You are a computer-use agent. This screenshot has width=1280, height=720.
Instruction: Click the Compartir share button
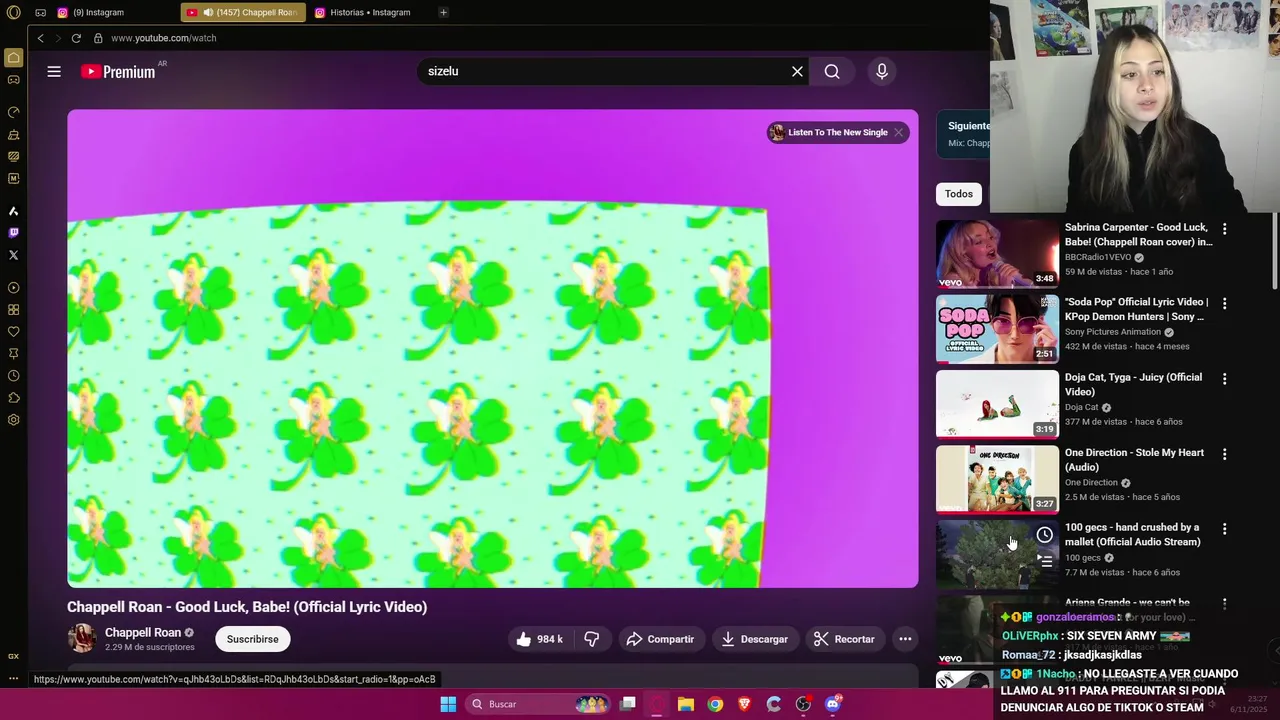(659, 639)
